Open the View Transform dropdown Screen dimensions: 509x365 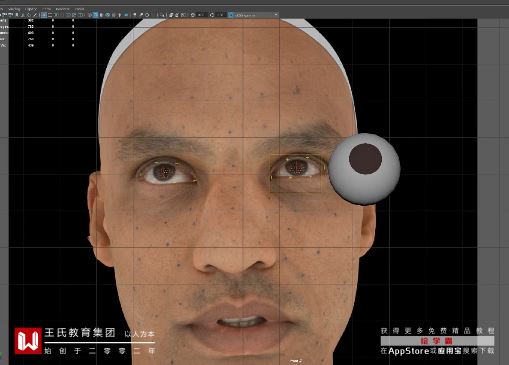(257, 15)
